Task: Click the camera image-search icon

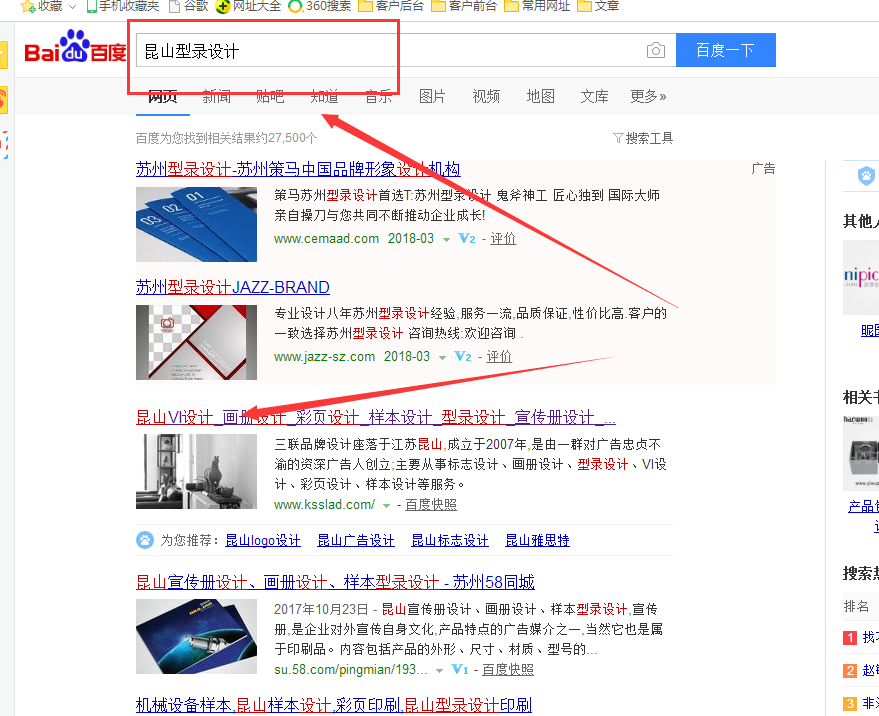Action: 655,50
